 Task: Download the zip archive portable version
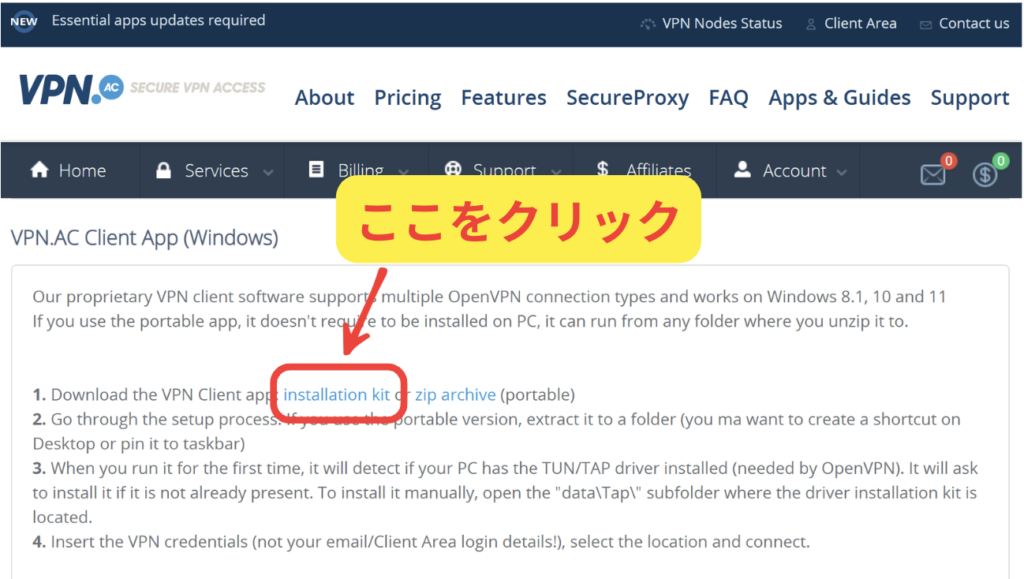point(455,395)
